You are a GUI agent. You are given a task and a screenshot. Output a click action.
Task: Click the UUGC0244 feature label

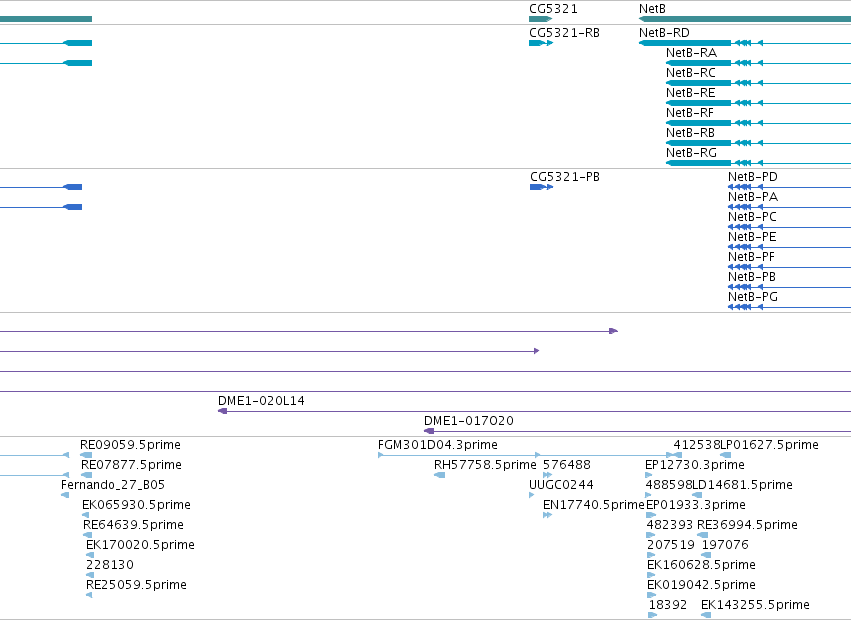(561, 485)
